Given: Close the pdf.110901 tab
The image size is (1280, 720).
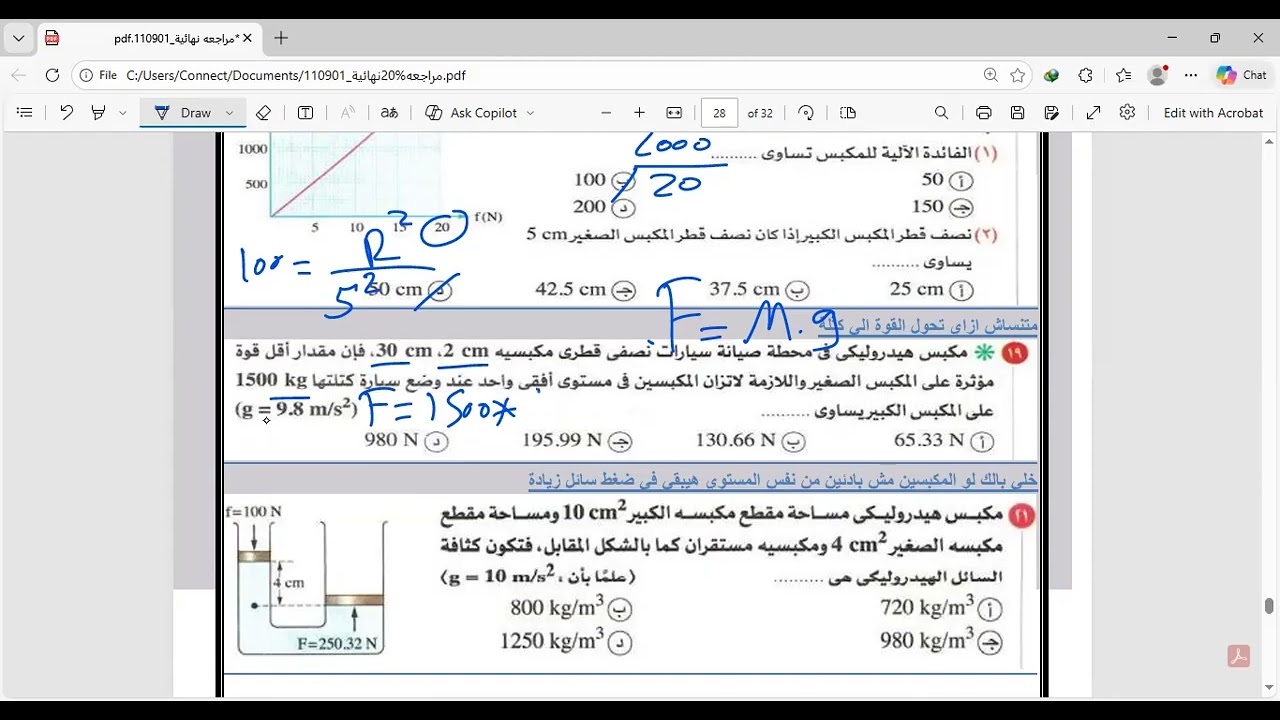Looking at the screenshot, I should 247,38.
